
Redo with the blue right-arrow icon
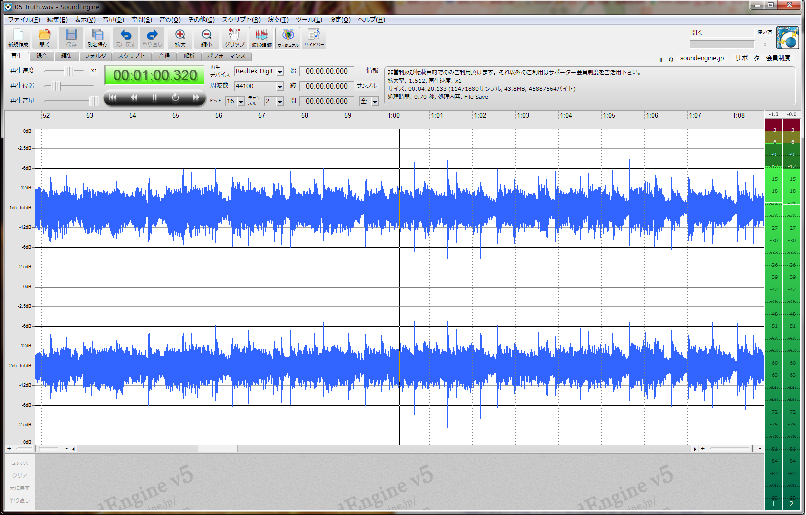(152, 38)
